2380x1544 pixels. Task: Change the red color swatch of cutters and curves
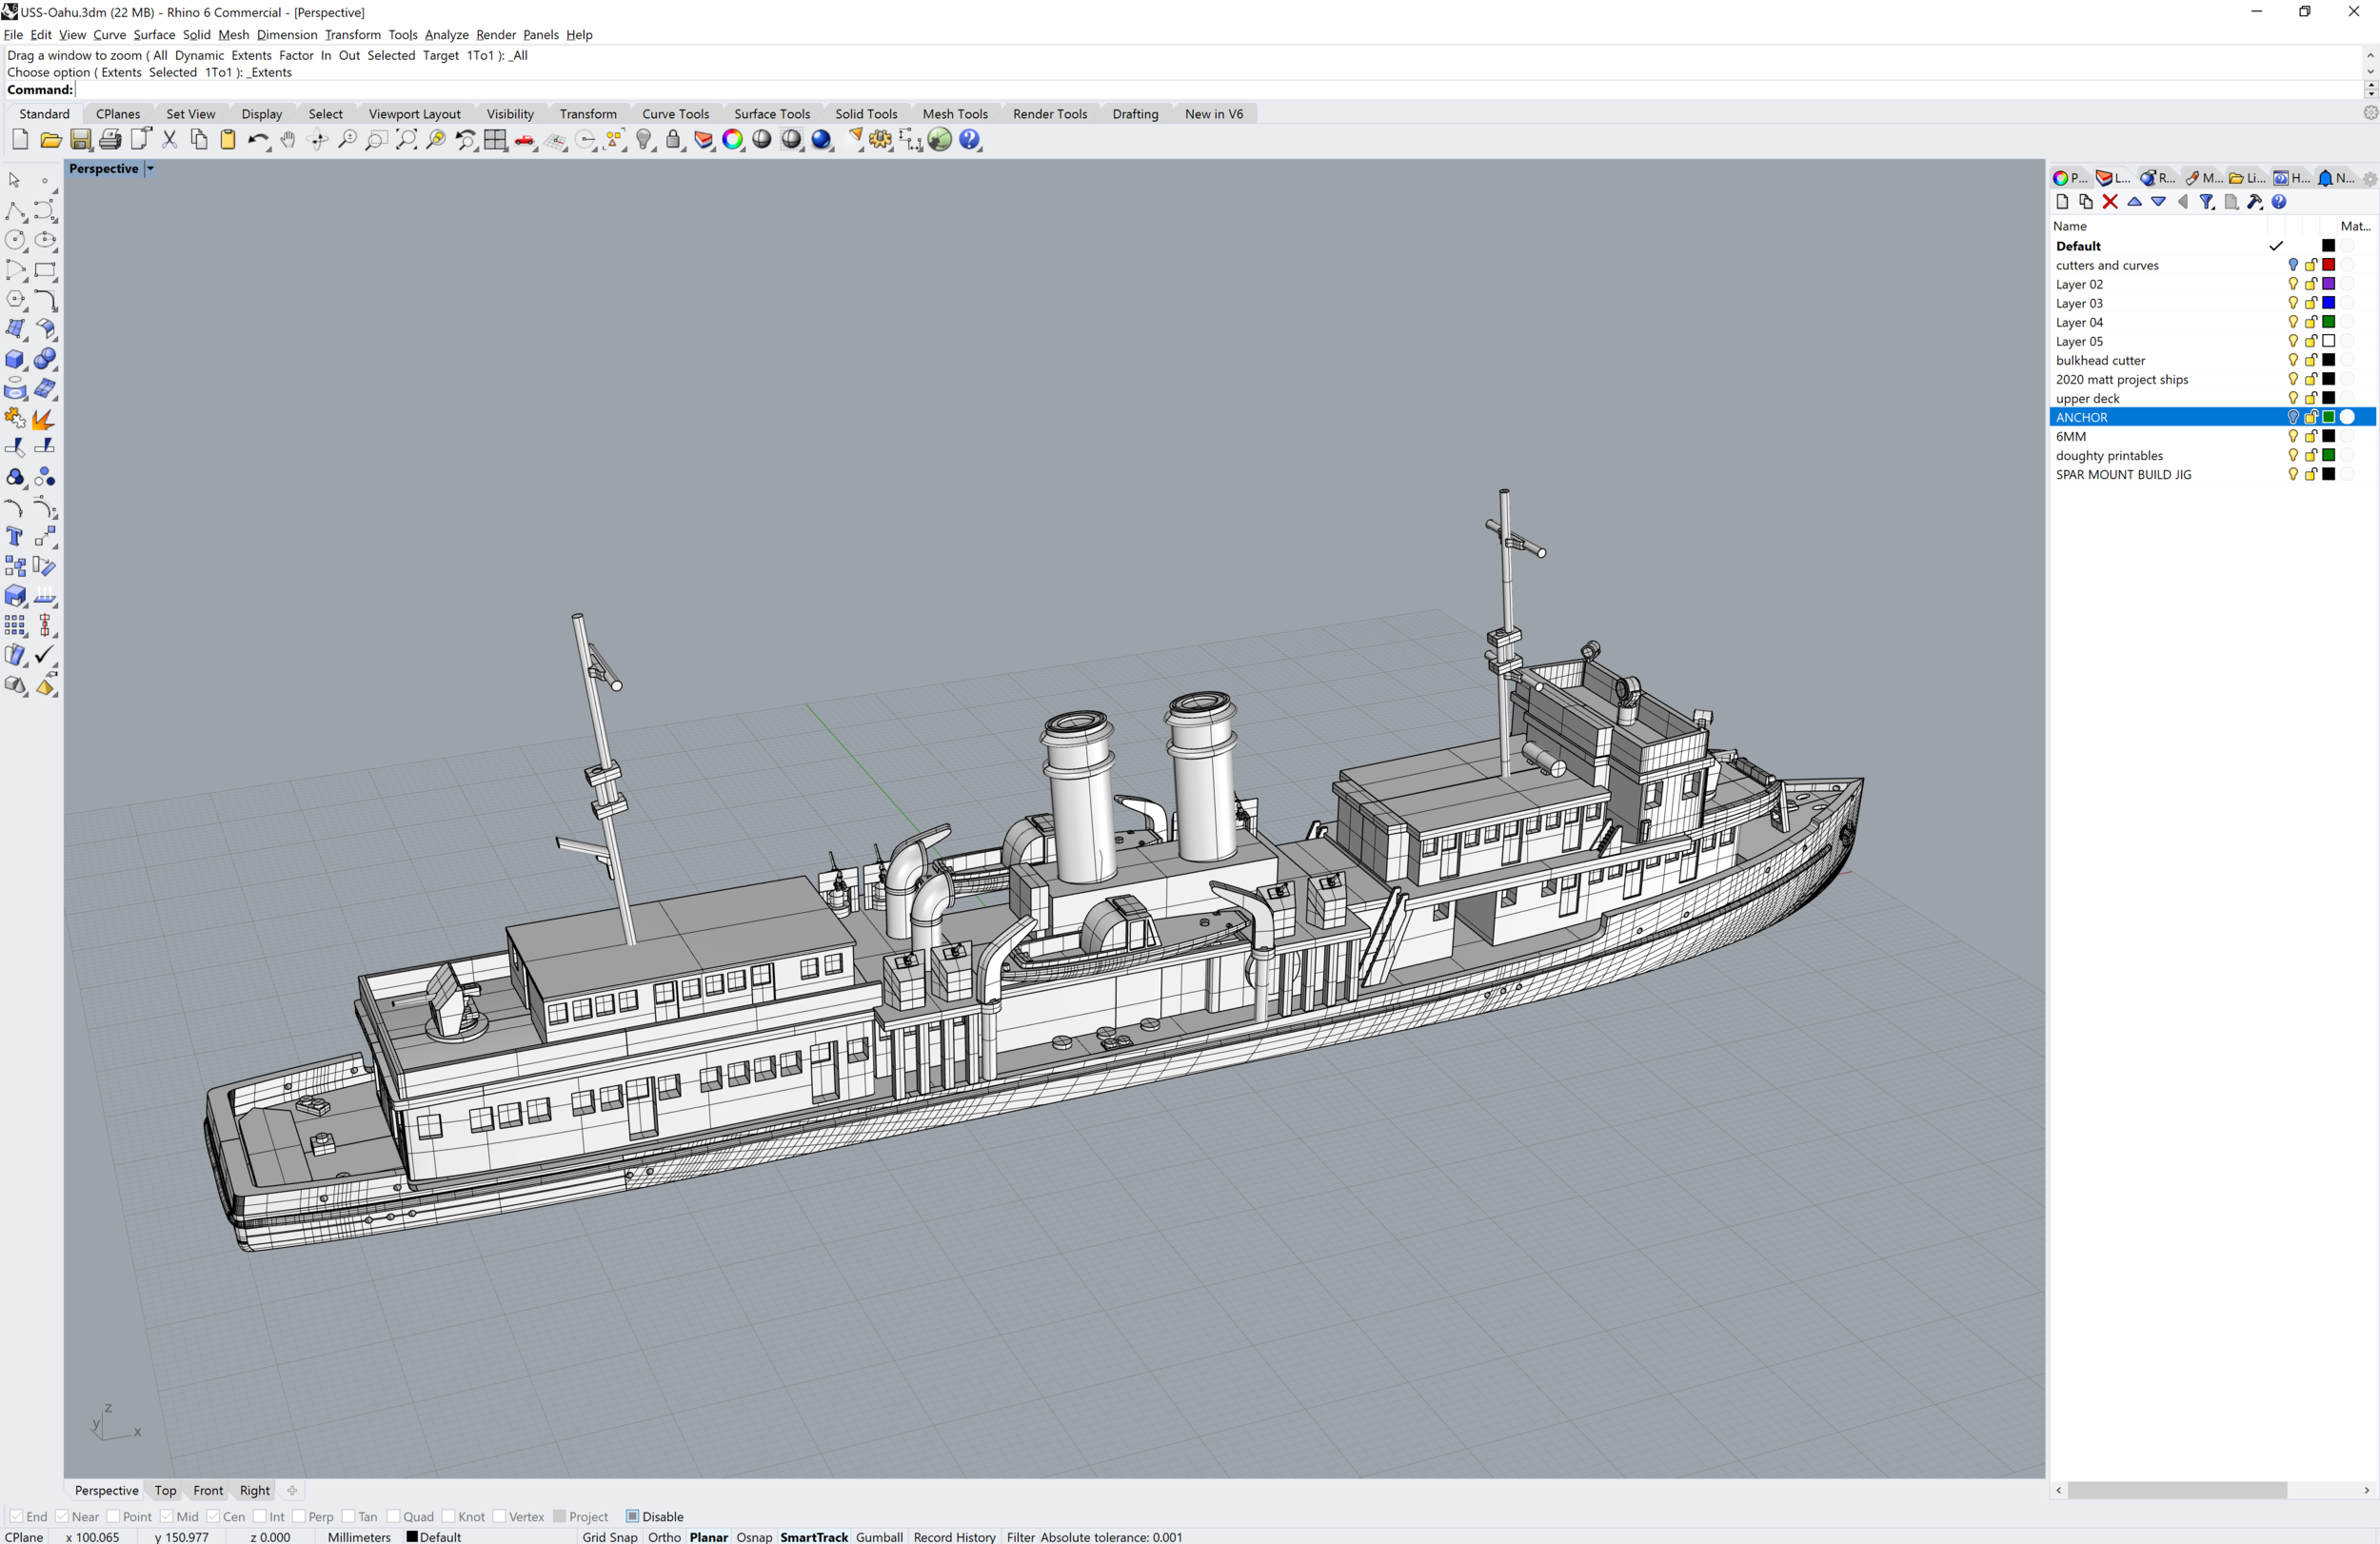[2328, 265]
